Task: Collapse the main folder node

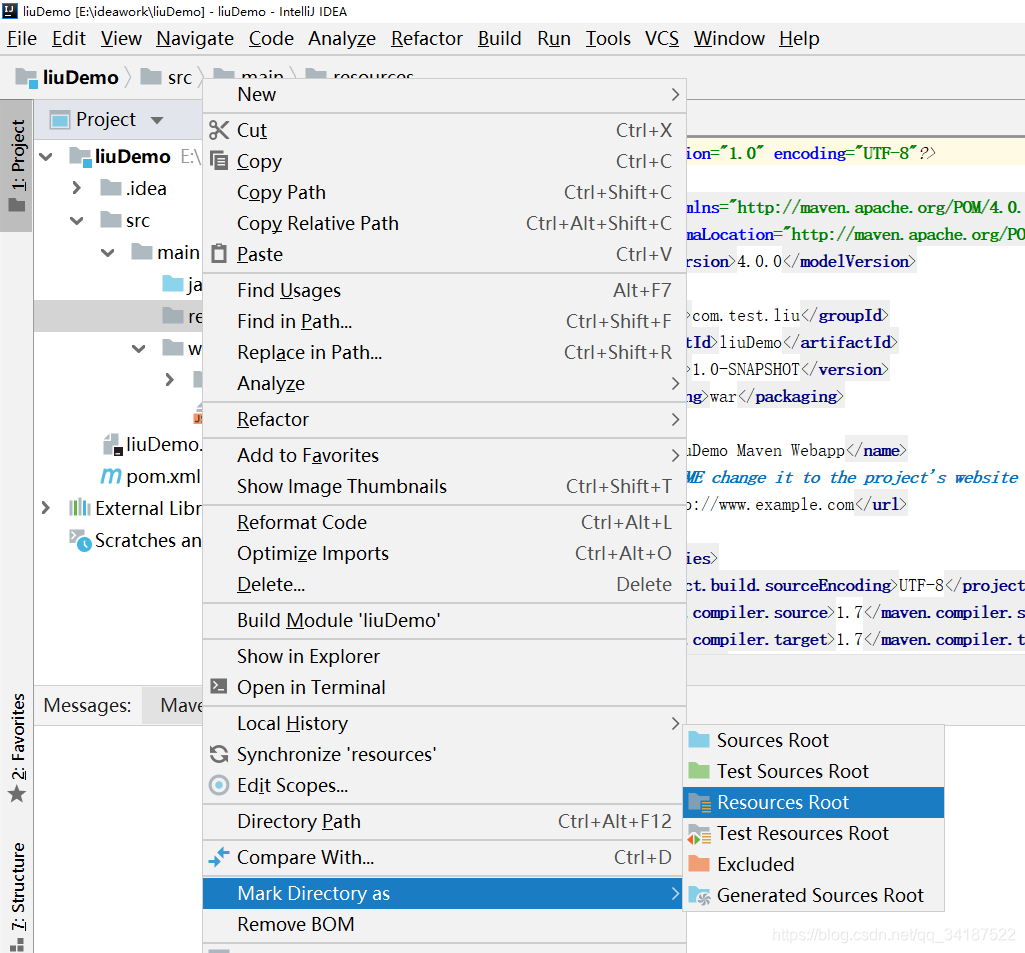Action: [108, 252]
